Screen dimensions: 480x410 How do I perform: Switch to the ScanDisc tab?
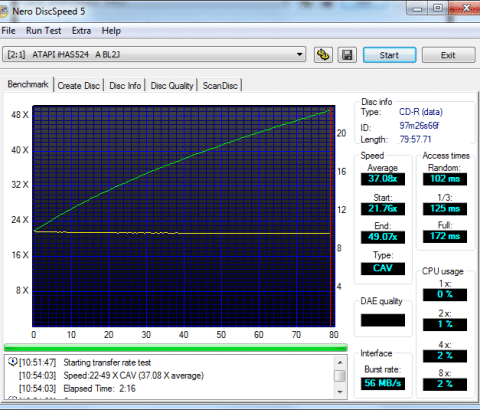click(x=220, y=86)
